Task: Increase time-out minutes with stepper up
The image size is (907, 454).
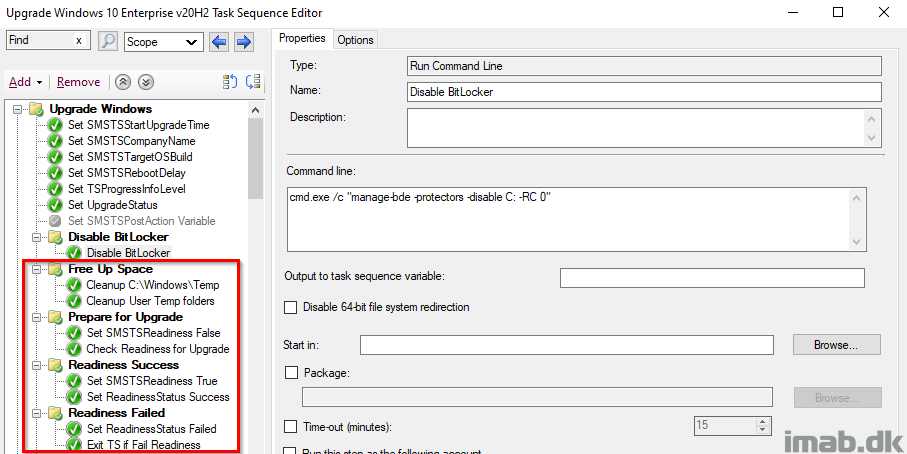Action: pyautogui.click(x=764, y=422)
